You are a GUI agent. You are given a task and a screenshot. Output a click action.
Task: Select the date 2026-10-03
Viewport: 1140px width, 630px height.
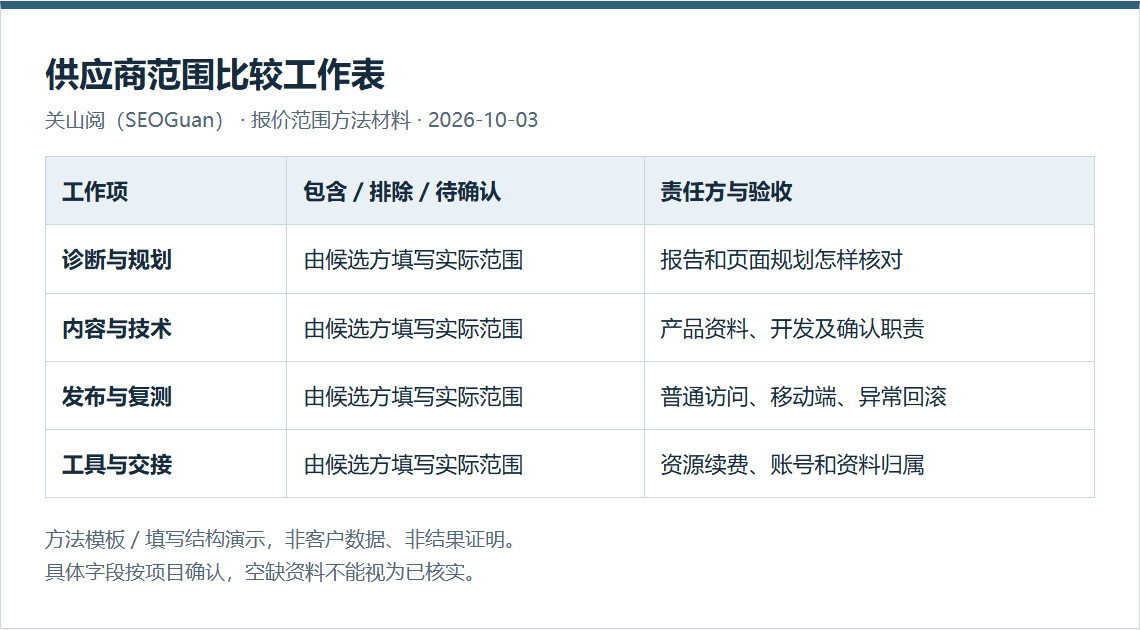point(483,120)
